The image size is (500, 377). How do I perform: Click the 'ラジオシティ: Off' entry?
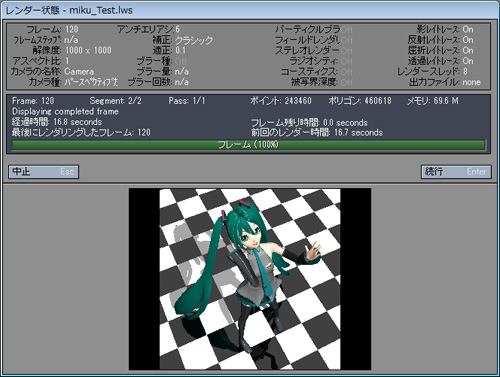[321, 61]
